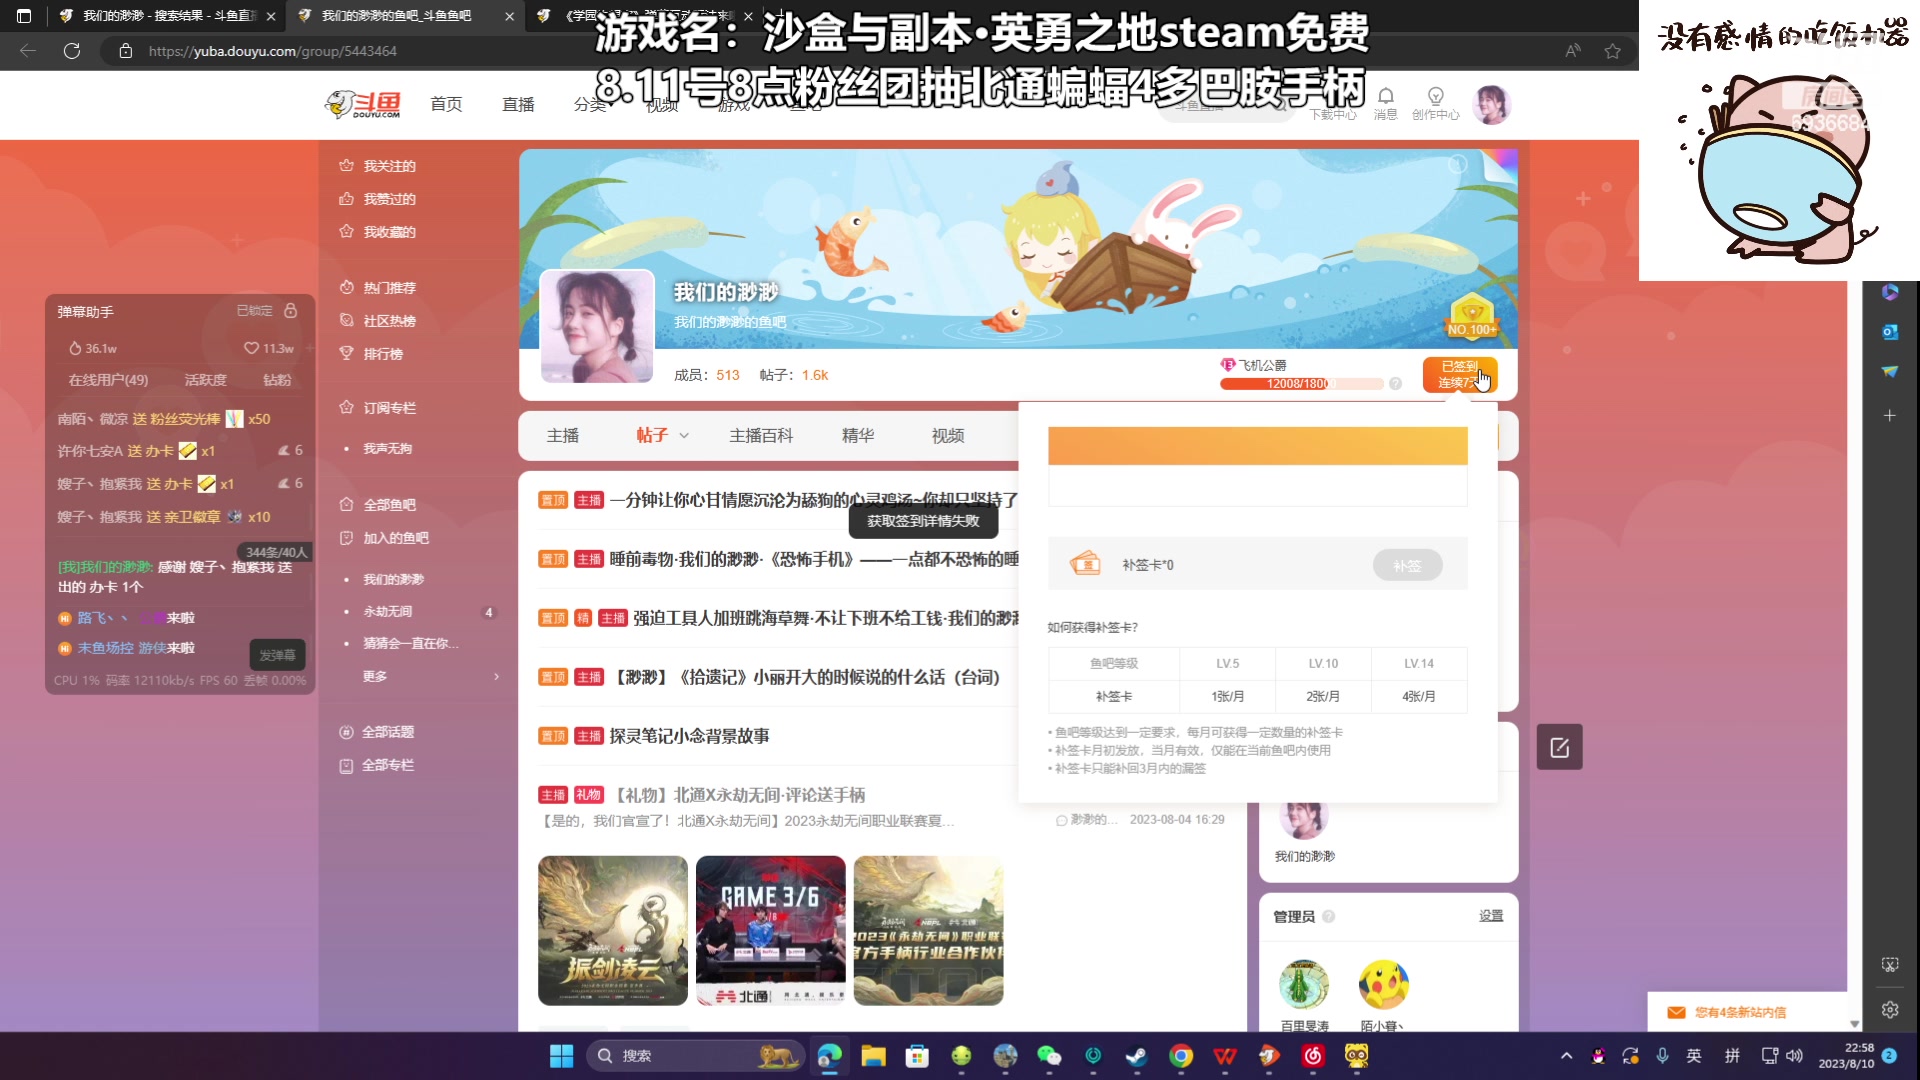
Task: Expand the 分类 menu in header
Action: (x=591, y=104)
